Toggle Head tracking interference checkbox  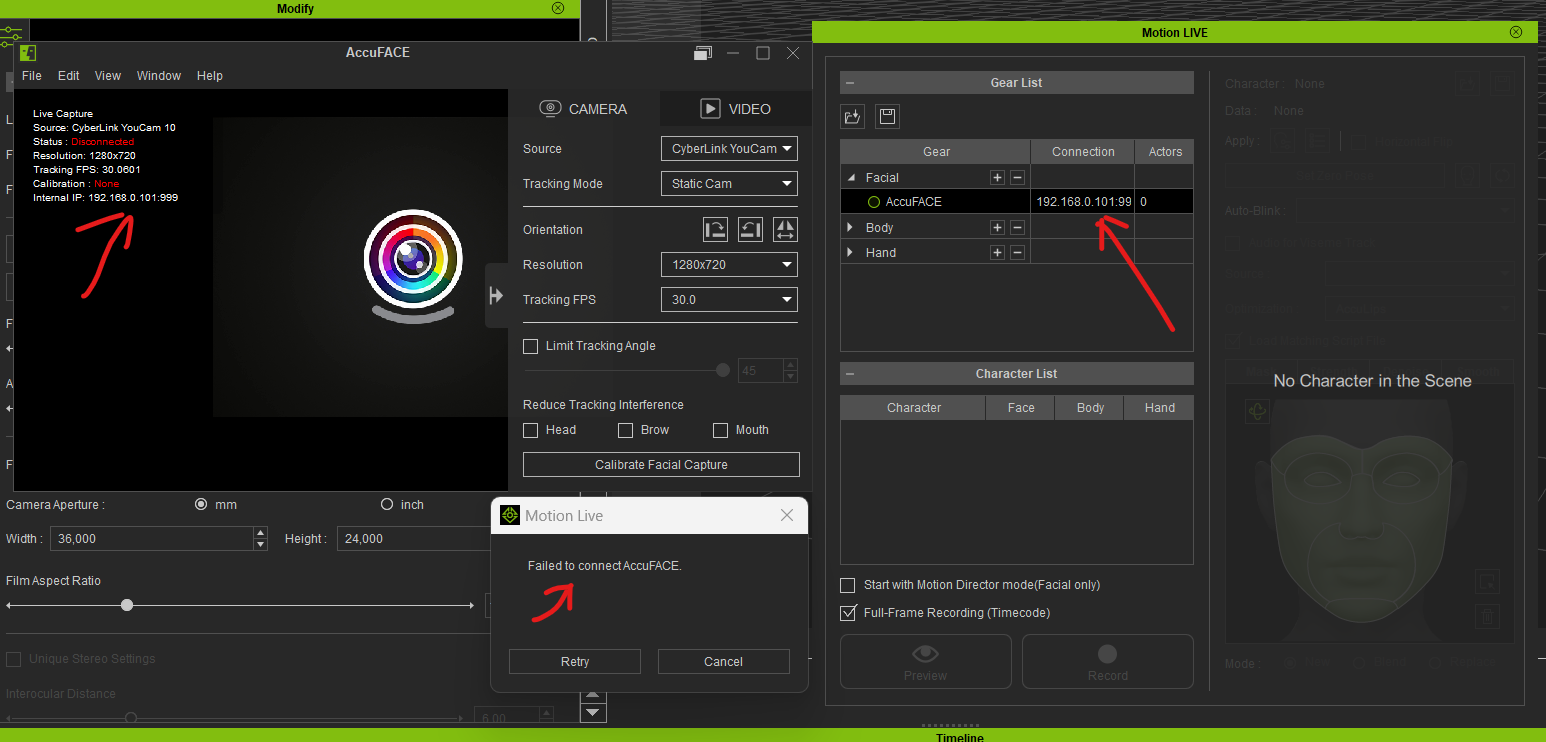[x=531, y=430]
